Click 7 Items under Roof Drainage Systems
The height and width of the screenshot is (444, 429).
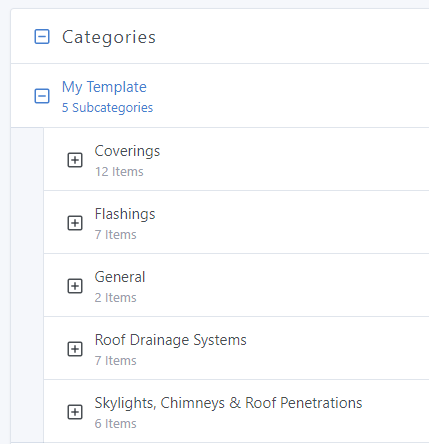point(115,361)
